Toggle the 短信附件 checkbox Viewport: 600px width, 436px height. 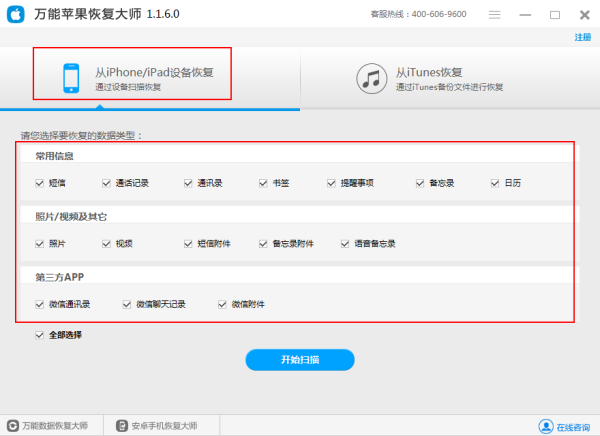coord(188,243)
